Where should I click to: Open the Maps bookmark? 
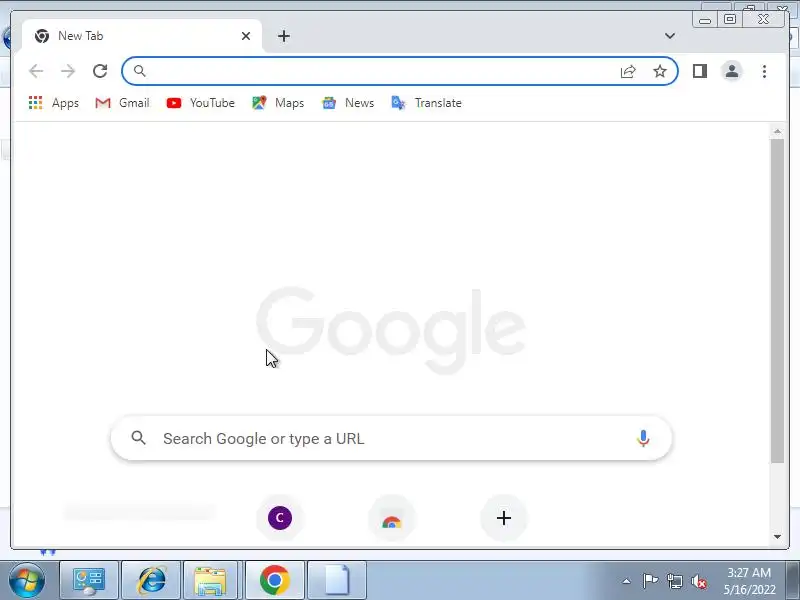tap(278, 103)
